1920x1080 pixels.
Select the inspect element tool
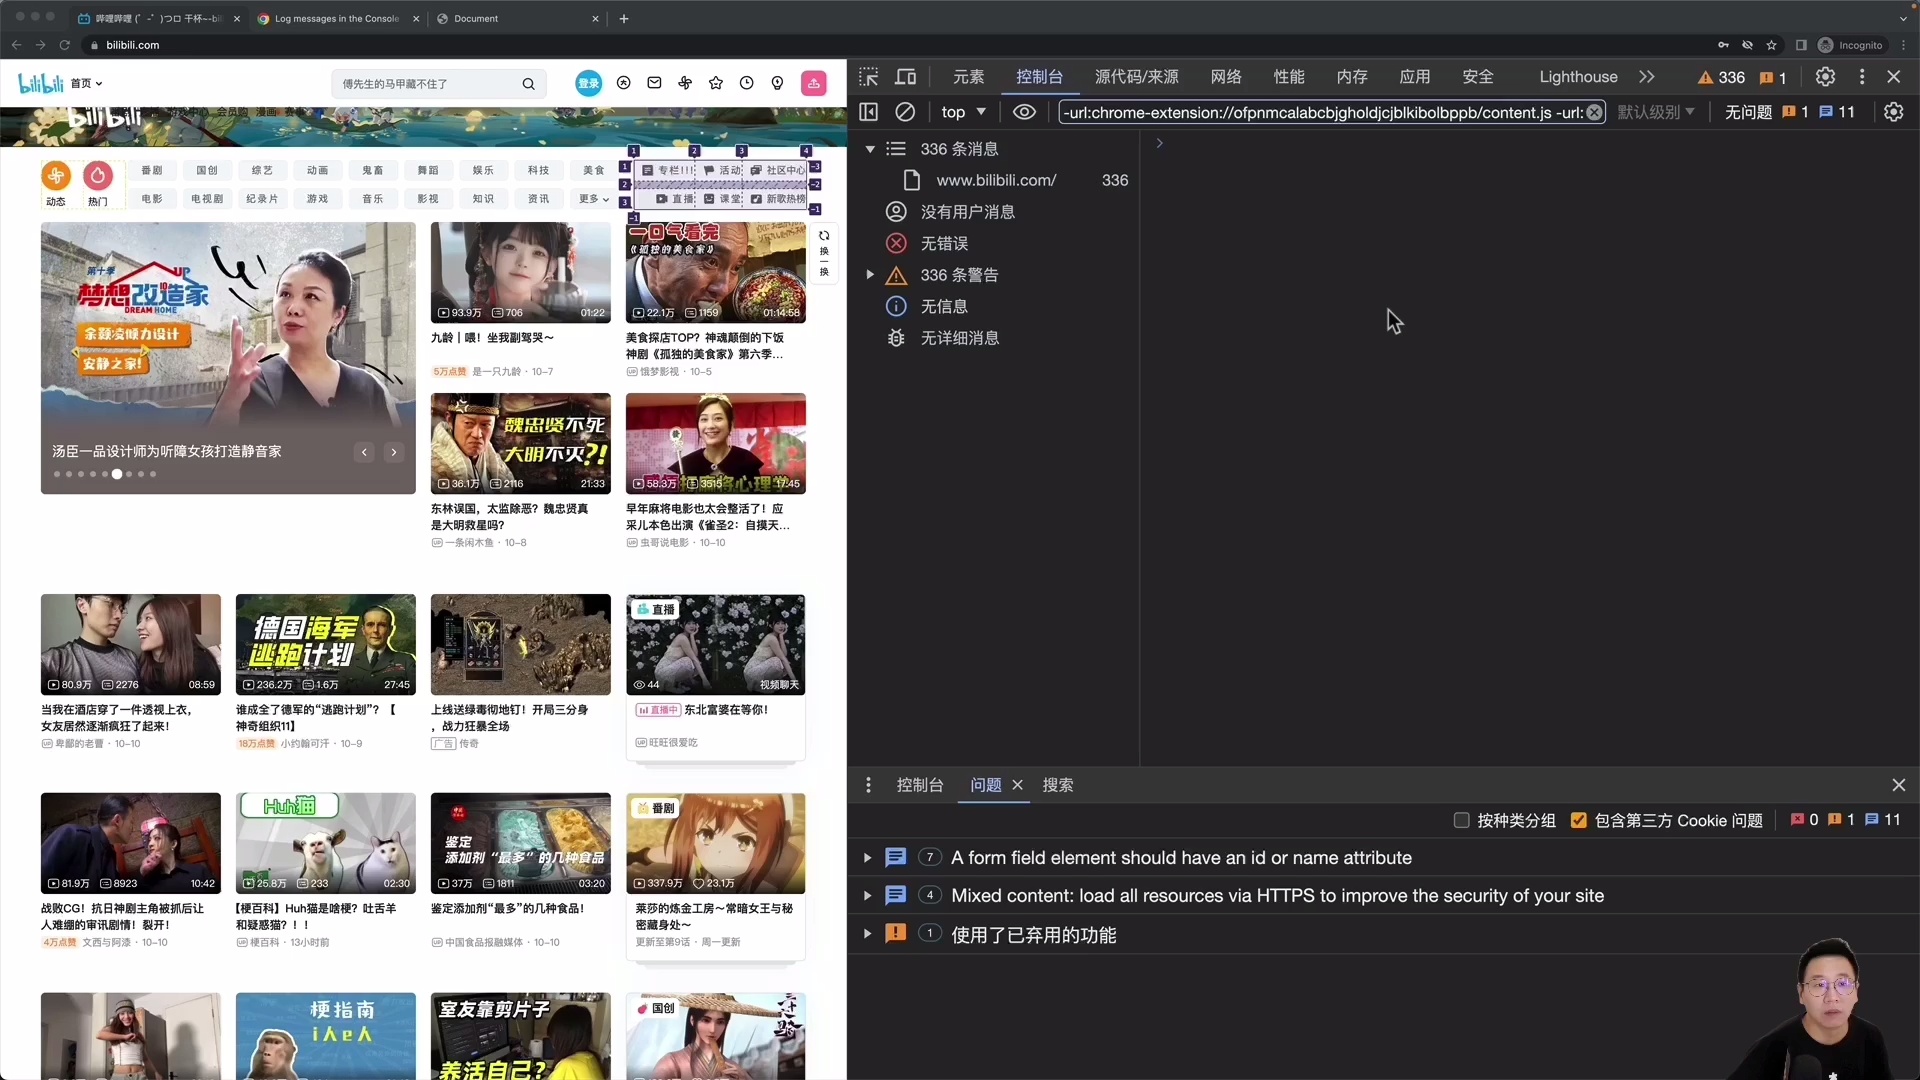coord(869,77)
